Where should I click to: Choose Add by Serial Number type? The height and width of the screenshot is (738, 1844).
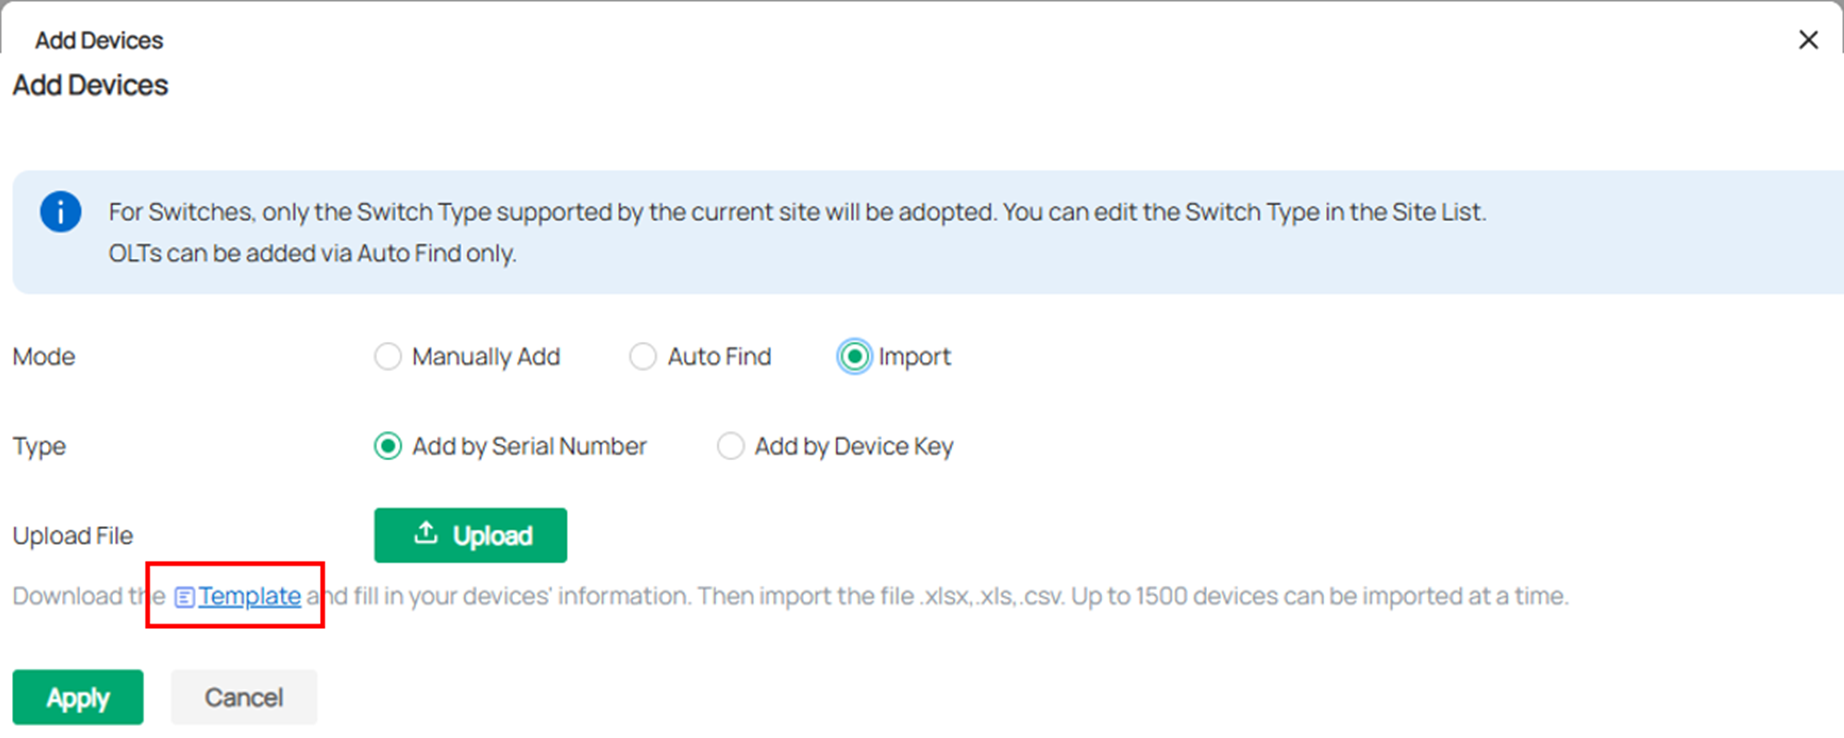tap(388, 446)
